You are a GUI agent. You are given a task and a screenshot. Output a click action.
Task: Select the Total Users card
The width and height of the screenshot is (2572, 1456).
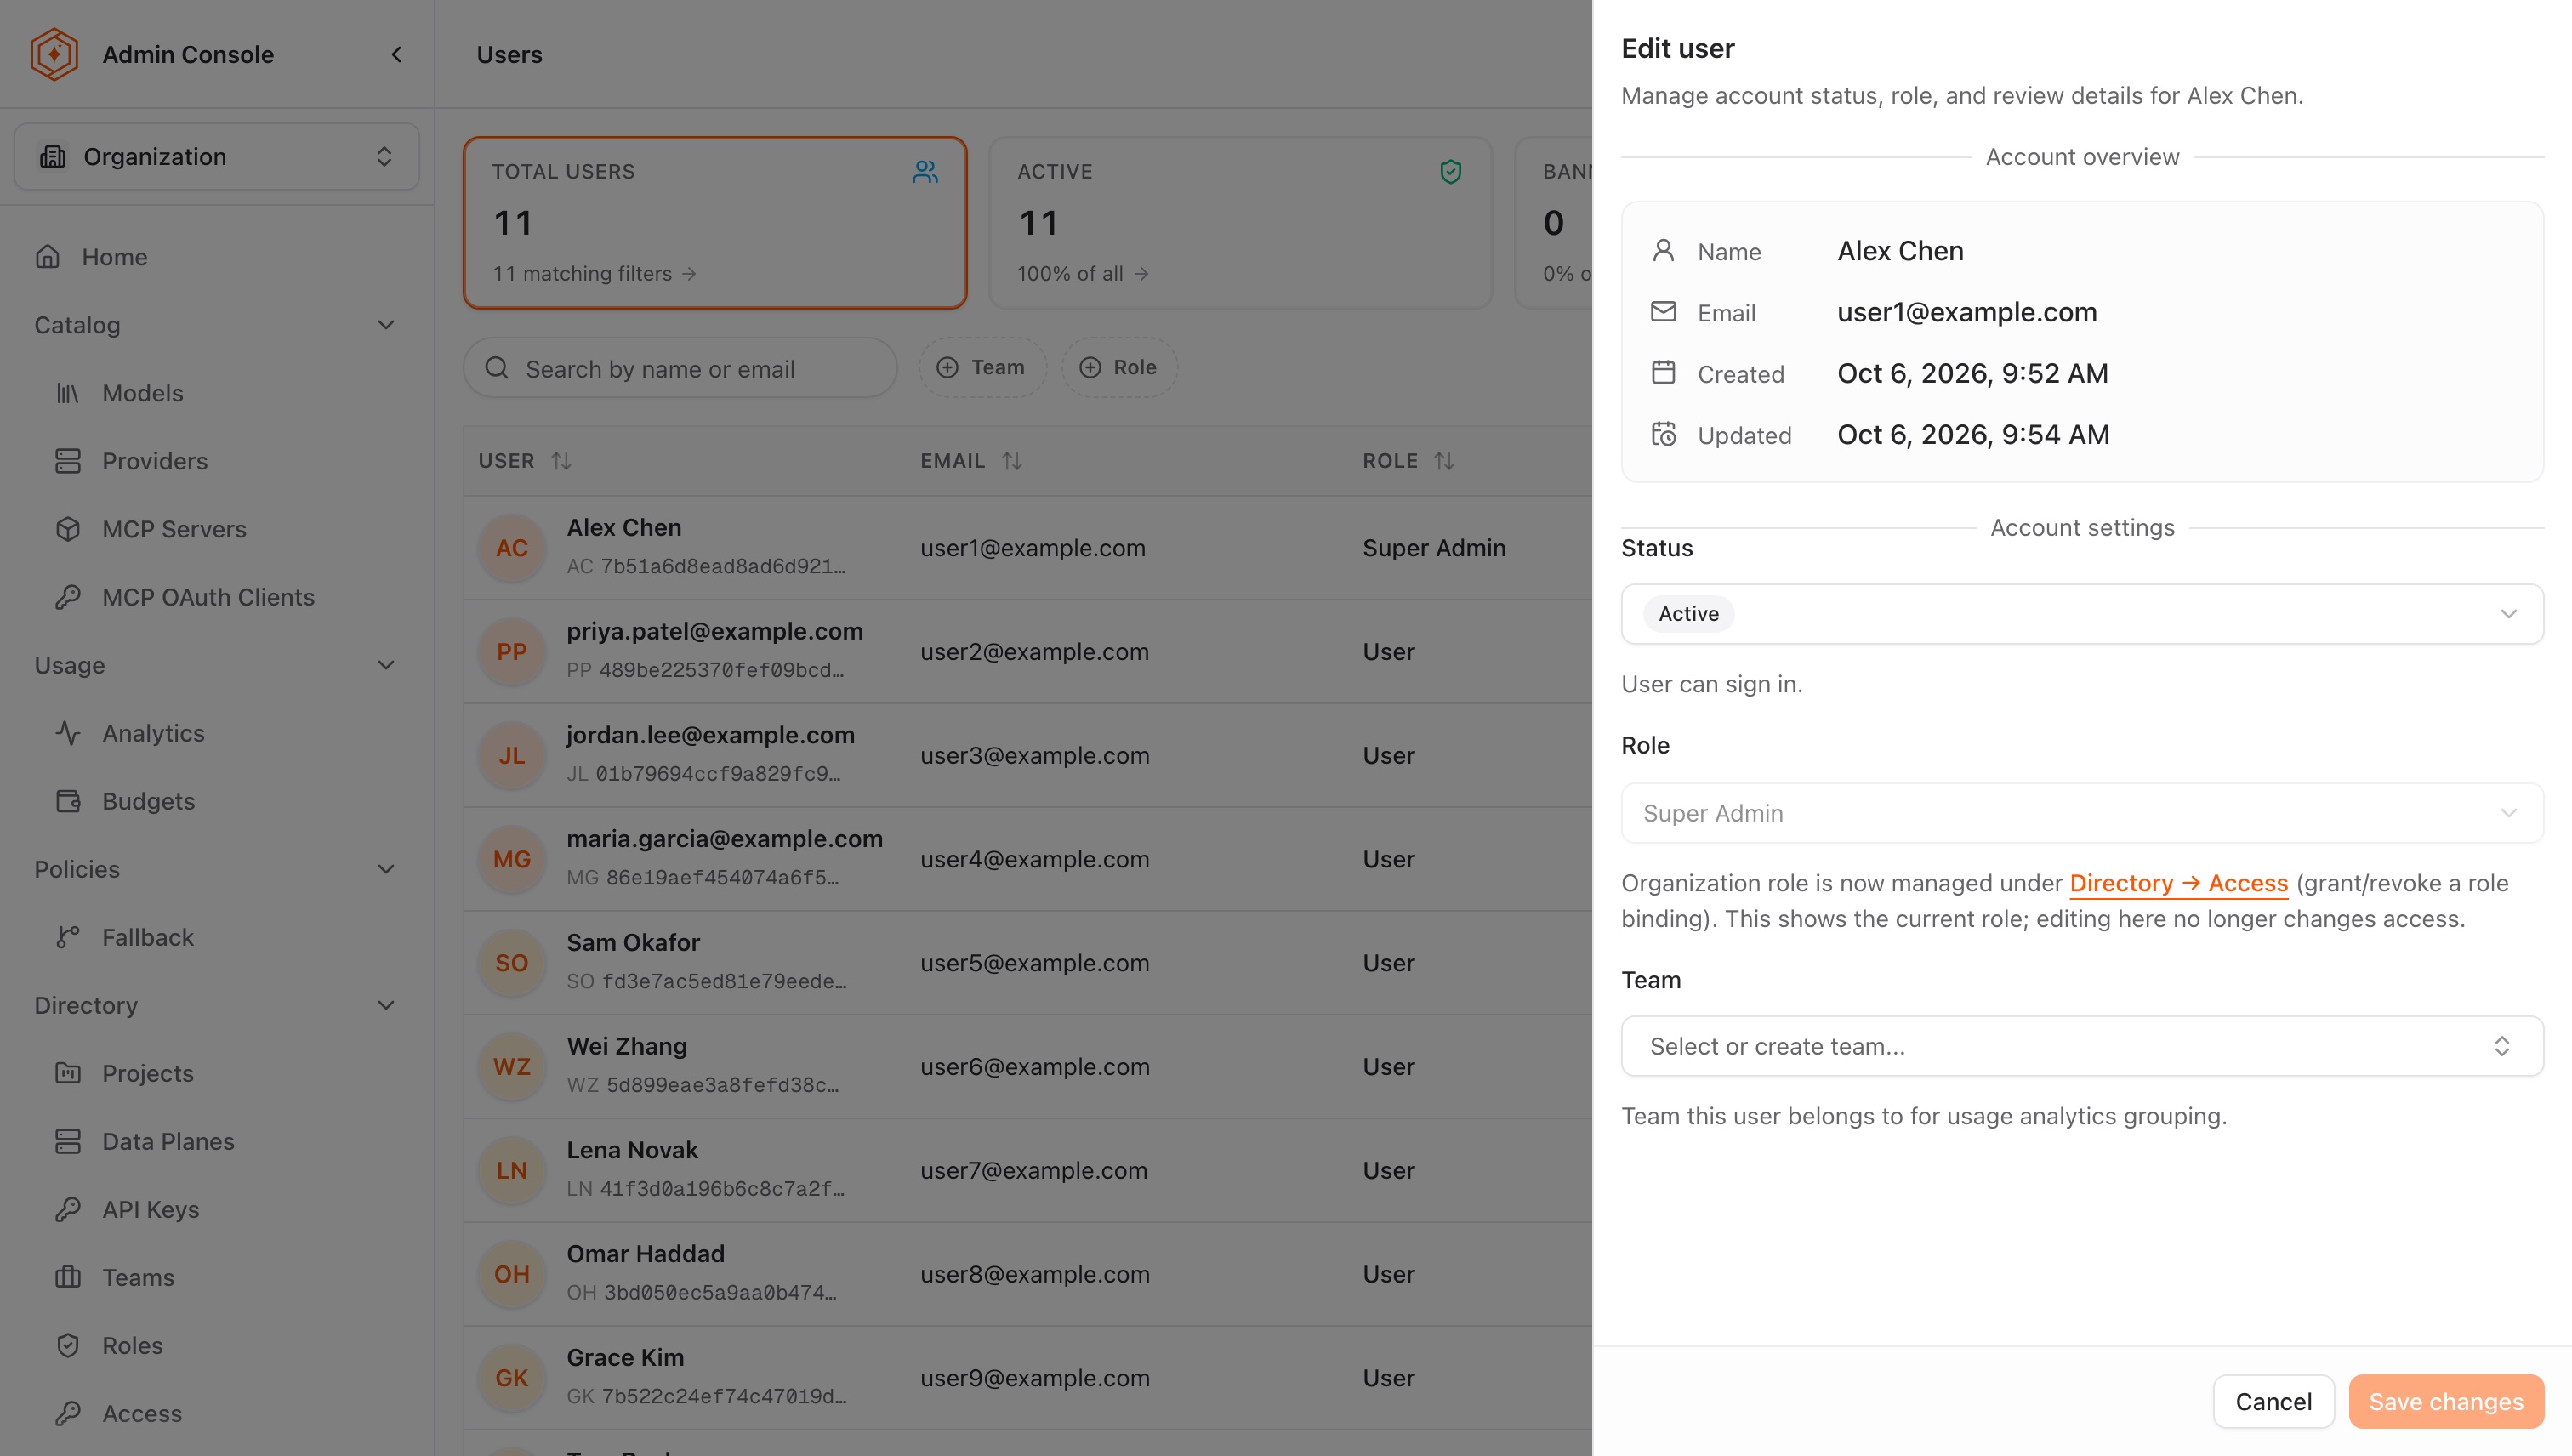[x=715, y=222]
